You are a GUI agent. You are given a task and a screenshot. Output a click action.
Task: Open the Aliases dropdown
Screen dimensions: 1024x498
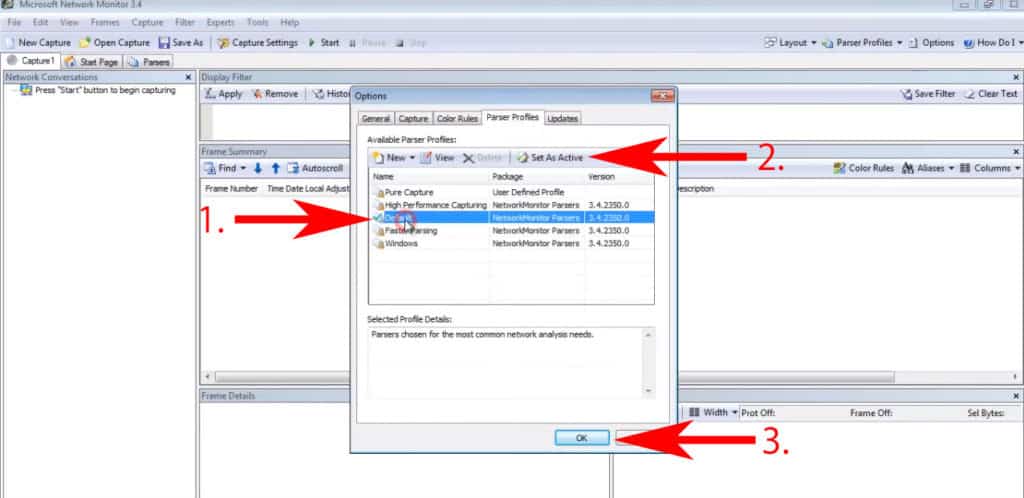pyautogui.click(x=927, y=168)
